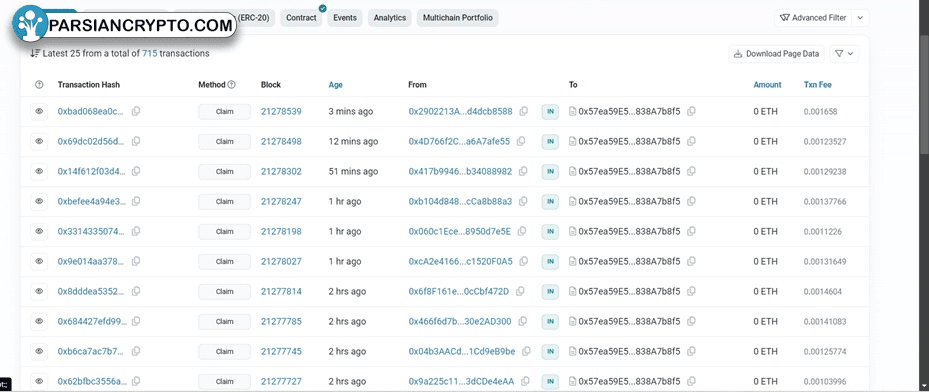Image resolution: width=929 pixels, height=392 pixels.
Task: Open Method column help question icon
Action: click(232, 85)
